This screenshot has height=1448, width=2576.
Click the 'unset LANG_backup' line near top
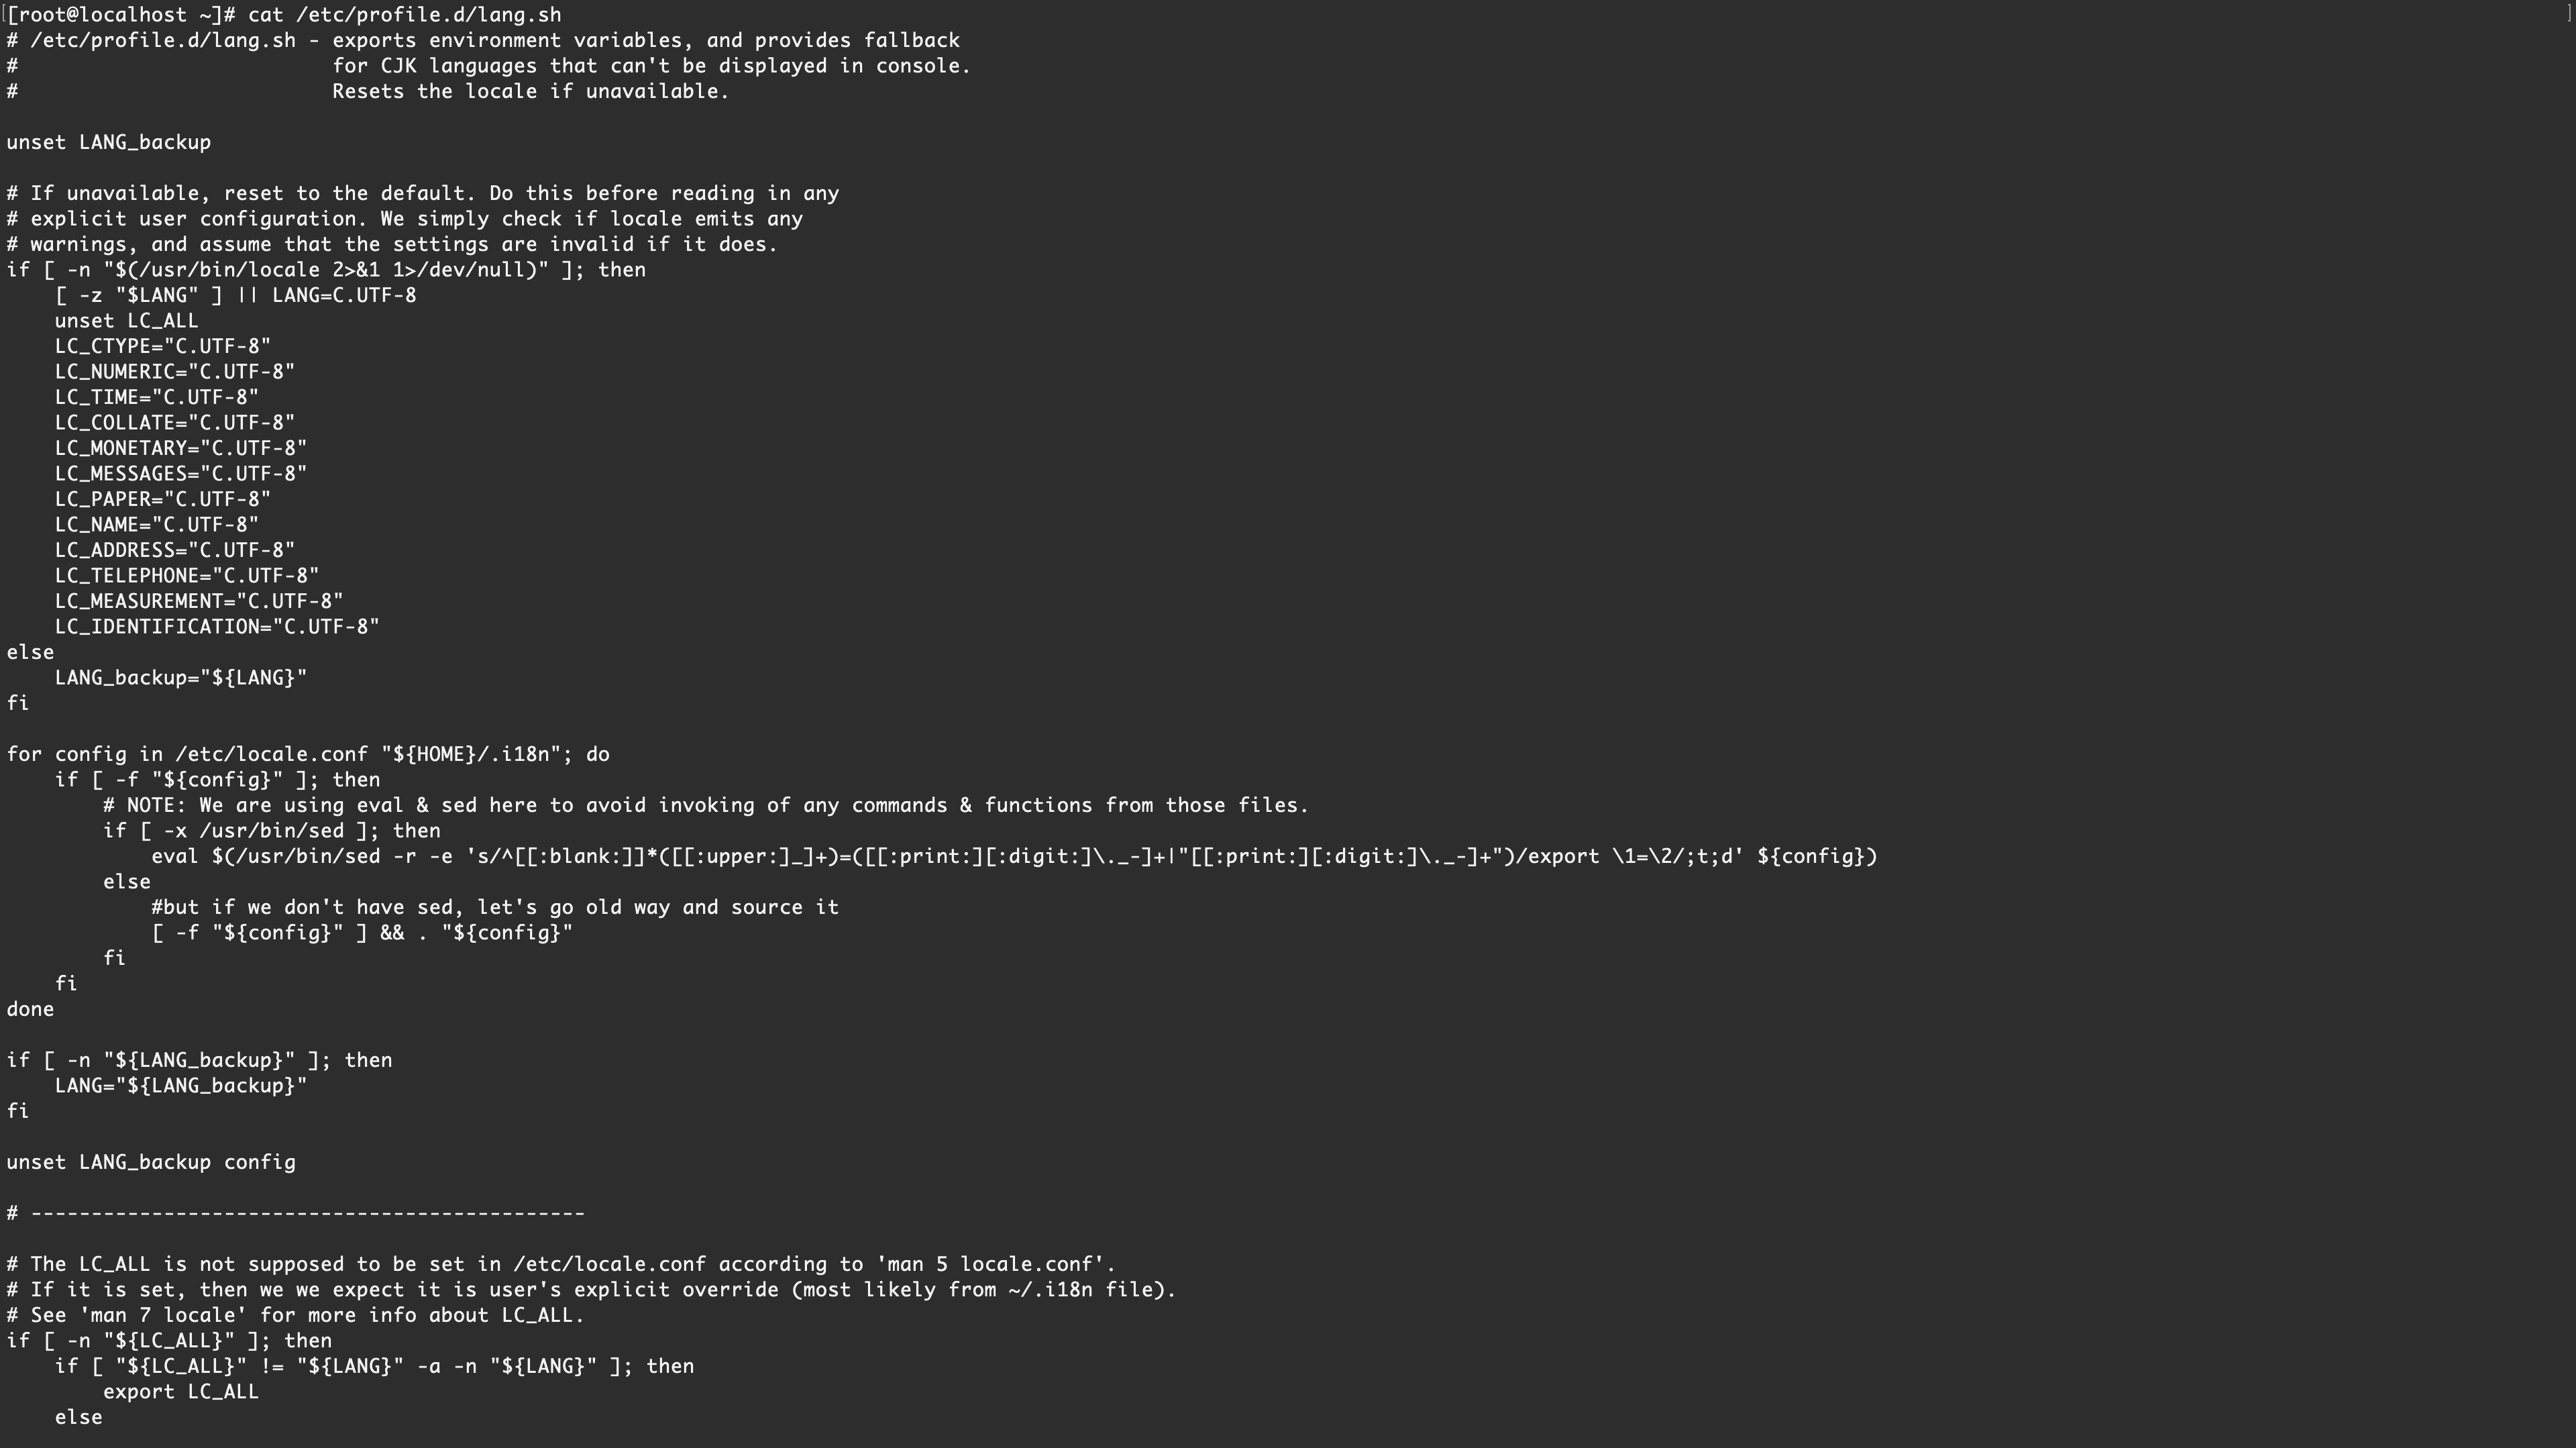pos(109,142)
